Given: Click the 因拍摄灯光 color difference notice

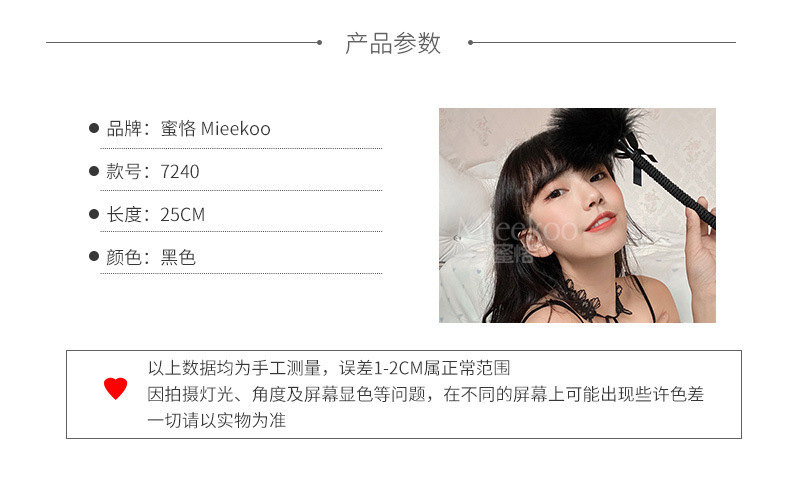Looking at the screenshot, I should tap(426, 394).
